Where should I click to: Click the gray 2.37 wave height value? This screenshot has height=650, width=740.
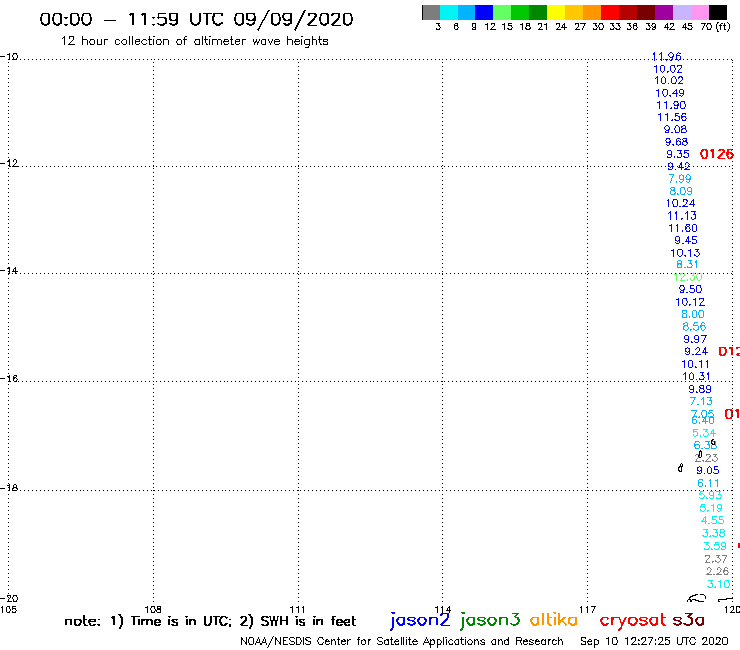(x=716, y=559)
